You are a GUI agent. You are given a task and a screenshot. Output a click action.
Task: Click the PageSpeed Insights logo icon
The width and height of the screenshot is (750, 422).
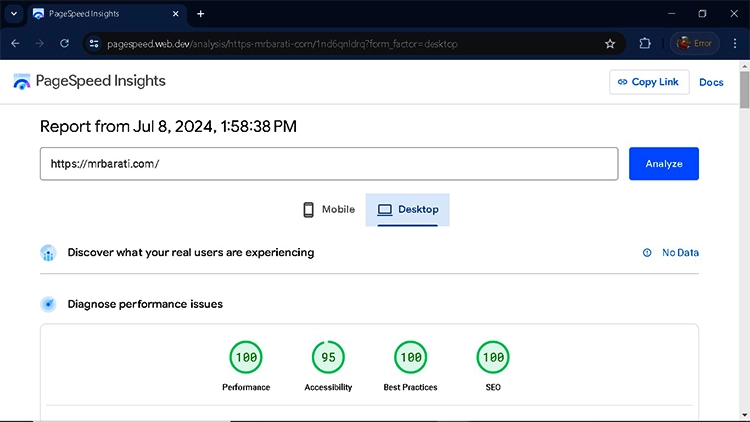[22, 82]
